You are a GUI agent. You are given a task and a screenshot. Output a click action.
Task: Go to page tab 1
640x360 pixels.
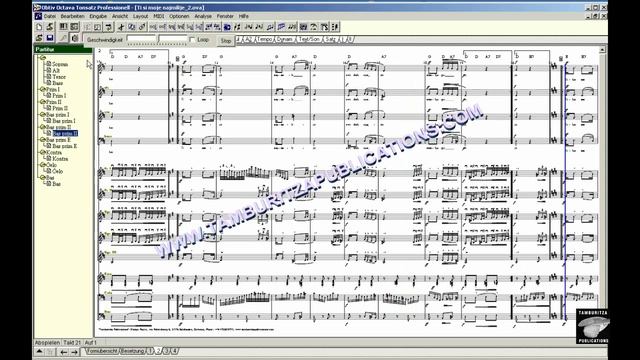tap(150, 351)
